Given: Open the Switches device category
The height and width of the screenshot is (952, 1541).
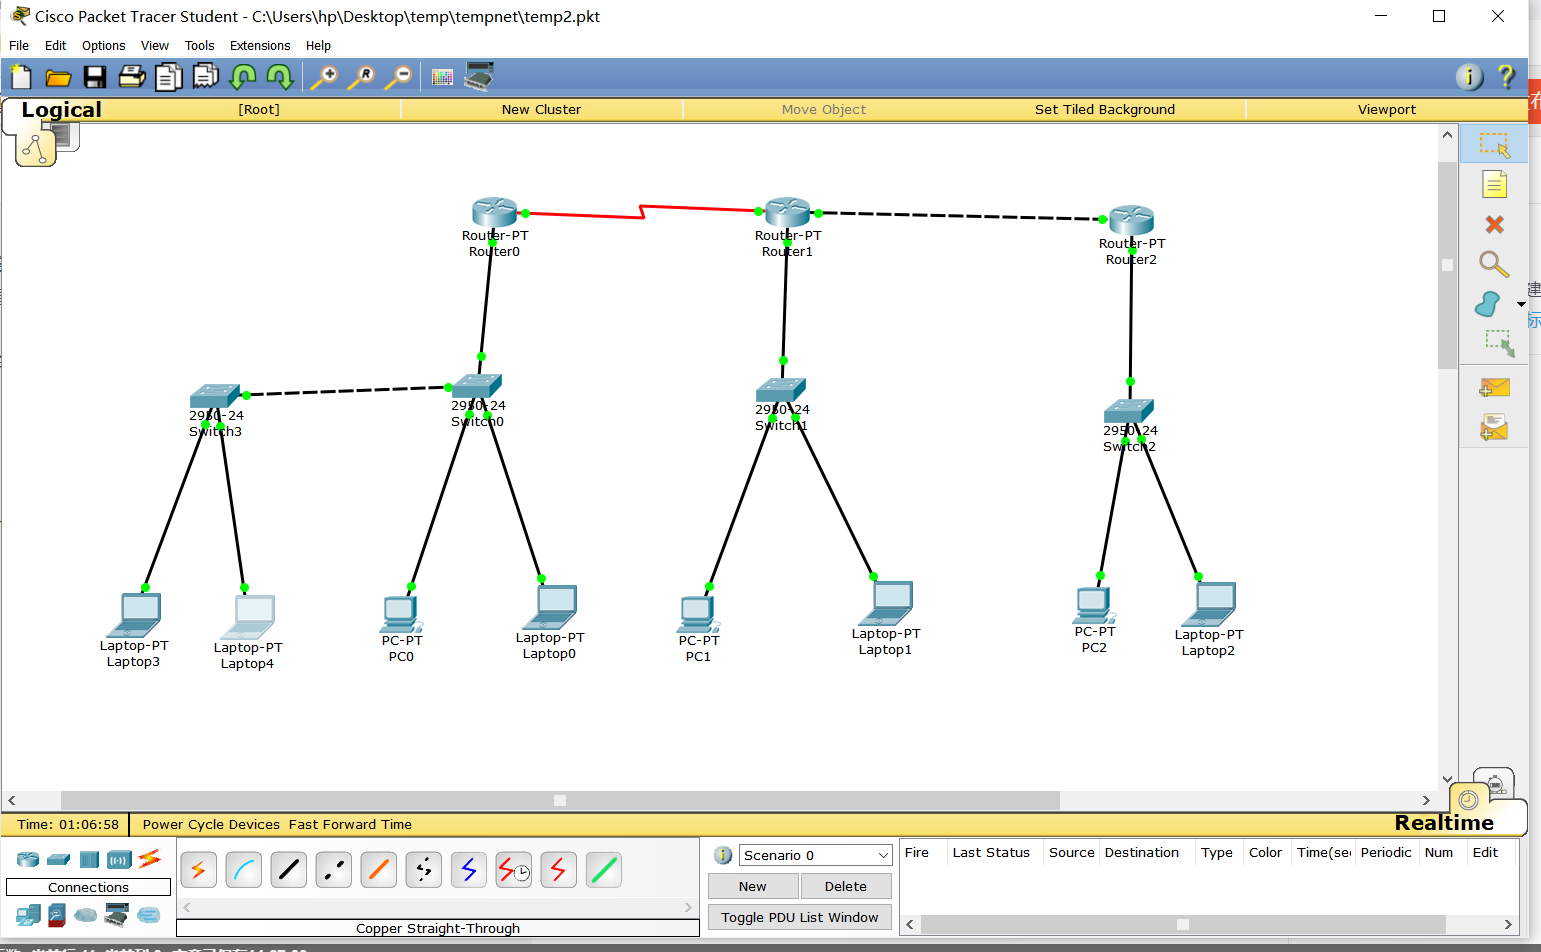Looking at the screenshot, I should (59, 859).
